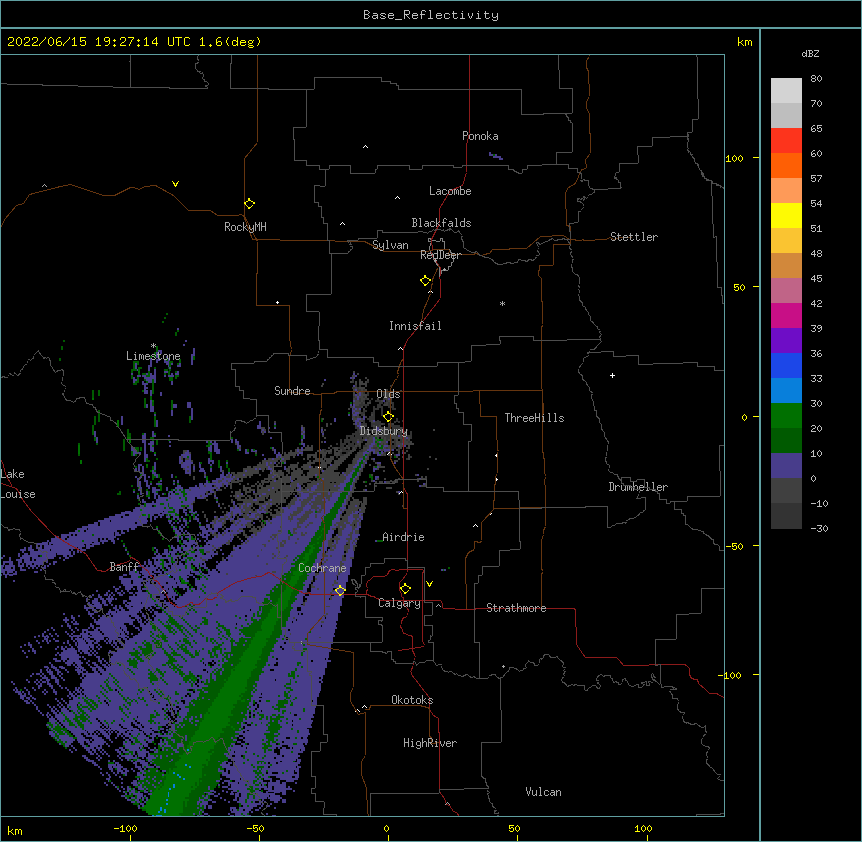Click the Olds label

pos(388,394)
